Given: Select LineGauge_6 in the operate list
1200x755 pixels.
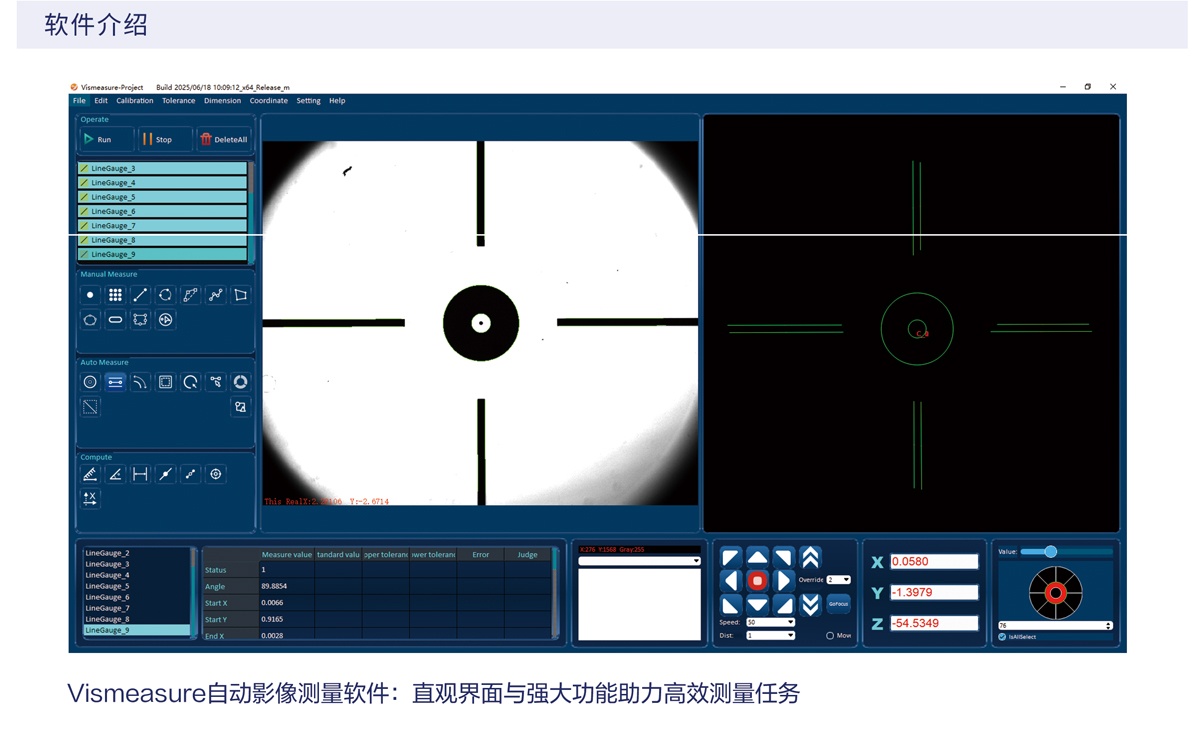Looking at the screenshot, I should tap(163, 211).
